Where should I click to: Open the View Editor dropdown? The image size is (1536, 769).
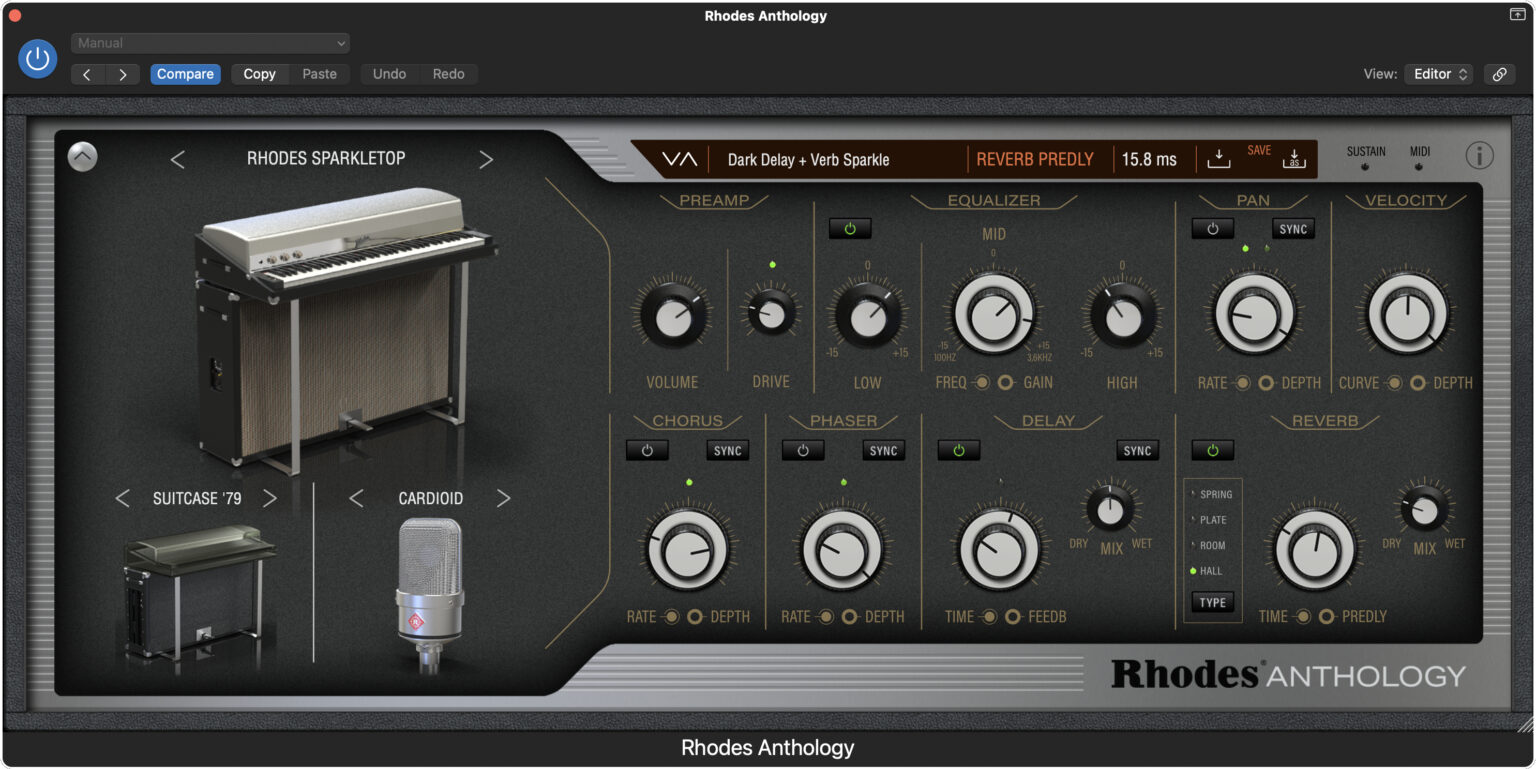(x=1438, y=74)
